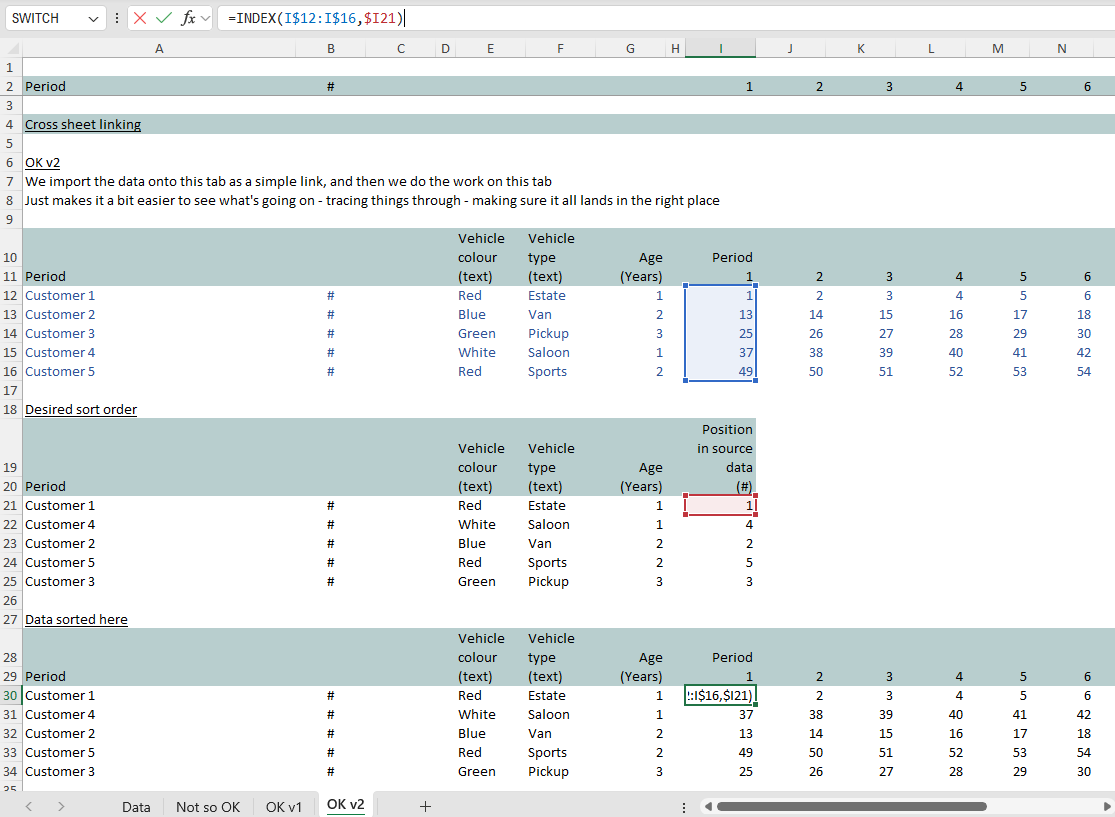Select the OK v1 sheet tab

283,806
